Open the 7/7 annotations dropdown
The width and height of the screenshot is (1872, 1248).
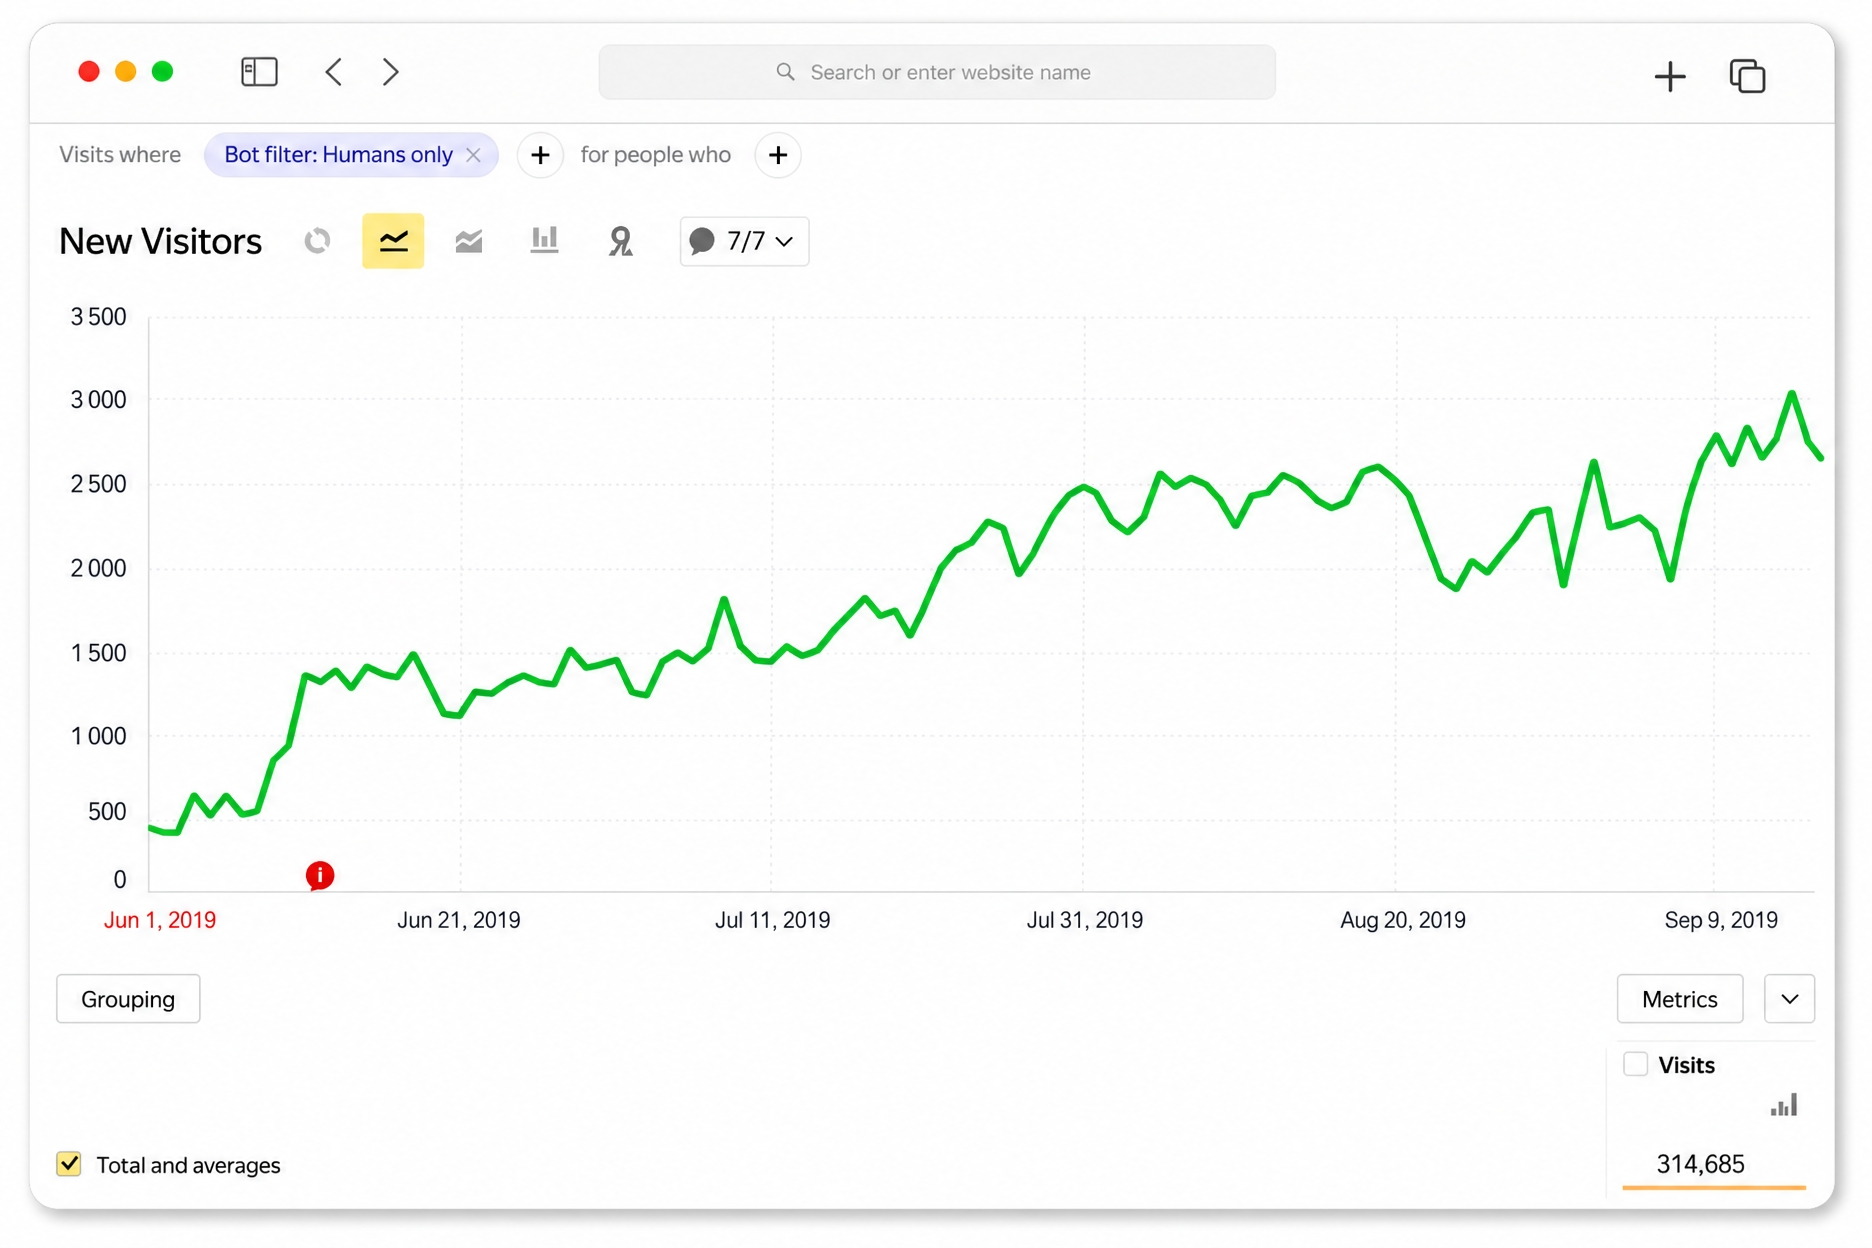coord(744,241)
